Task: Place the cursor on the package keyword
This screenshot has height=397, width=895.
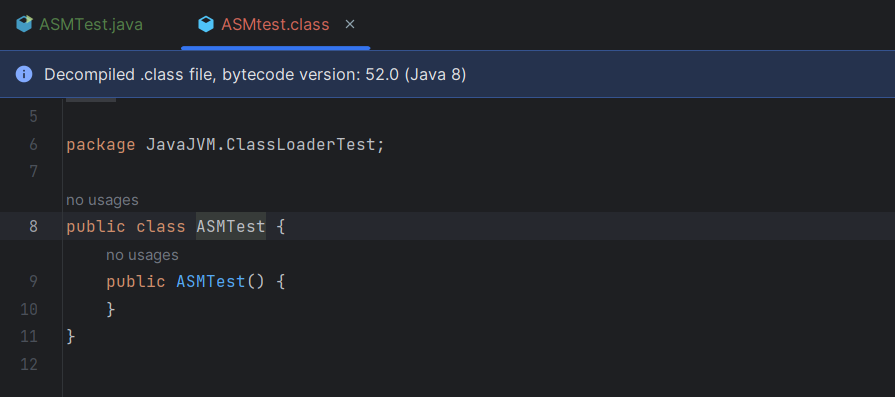Action: point(100,145)
